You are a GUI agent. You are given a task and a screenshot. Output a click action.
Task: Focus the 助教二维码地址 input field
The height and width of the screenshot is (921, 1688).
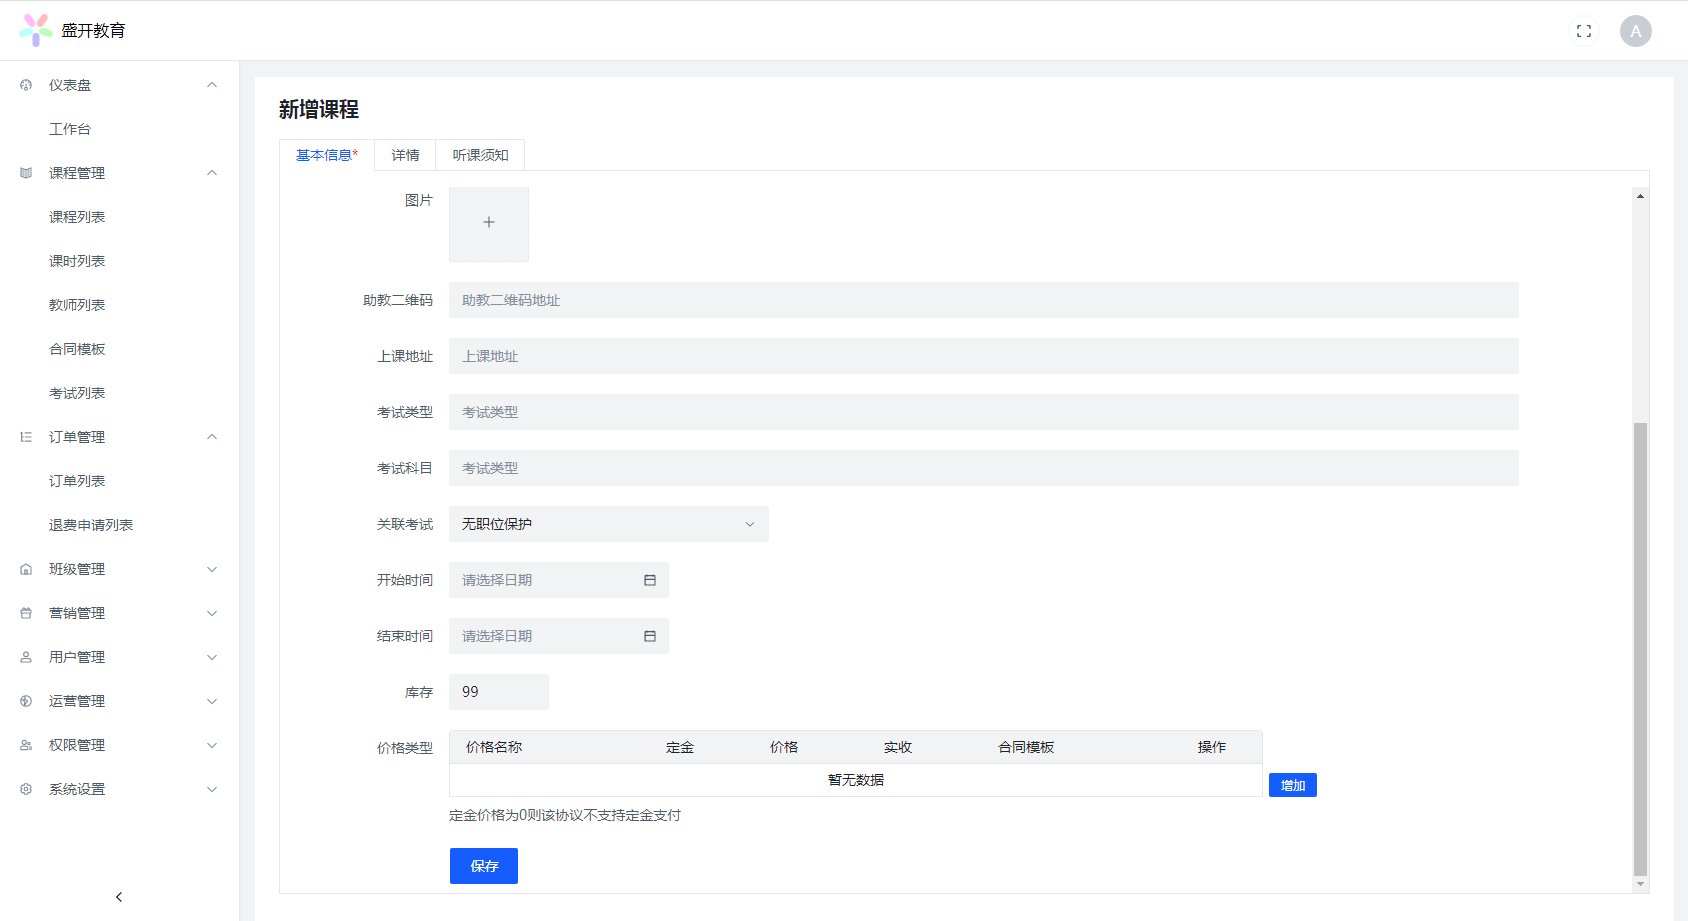(x=984, y=300)
